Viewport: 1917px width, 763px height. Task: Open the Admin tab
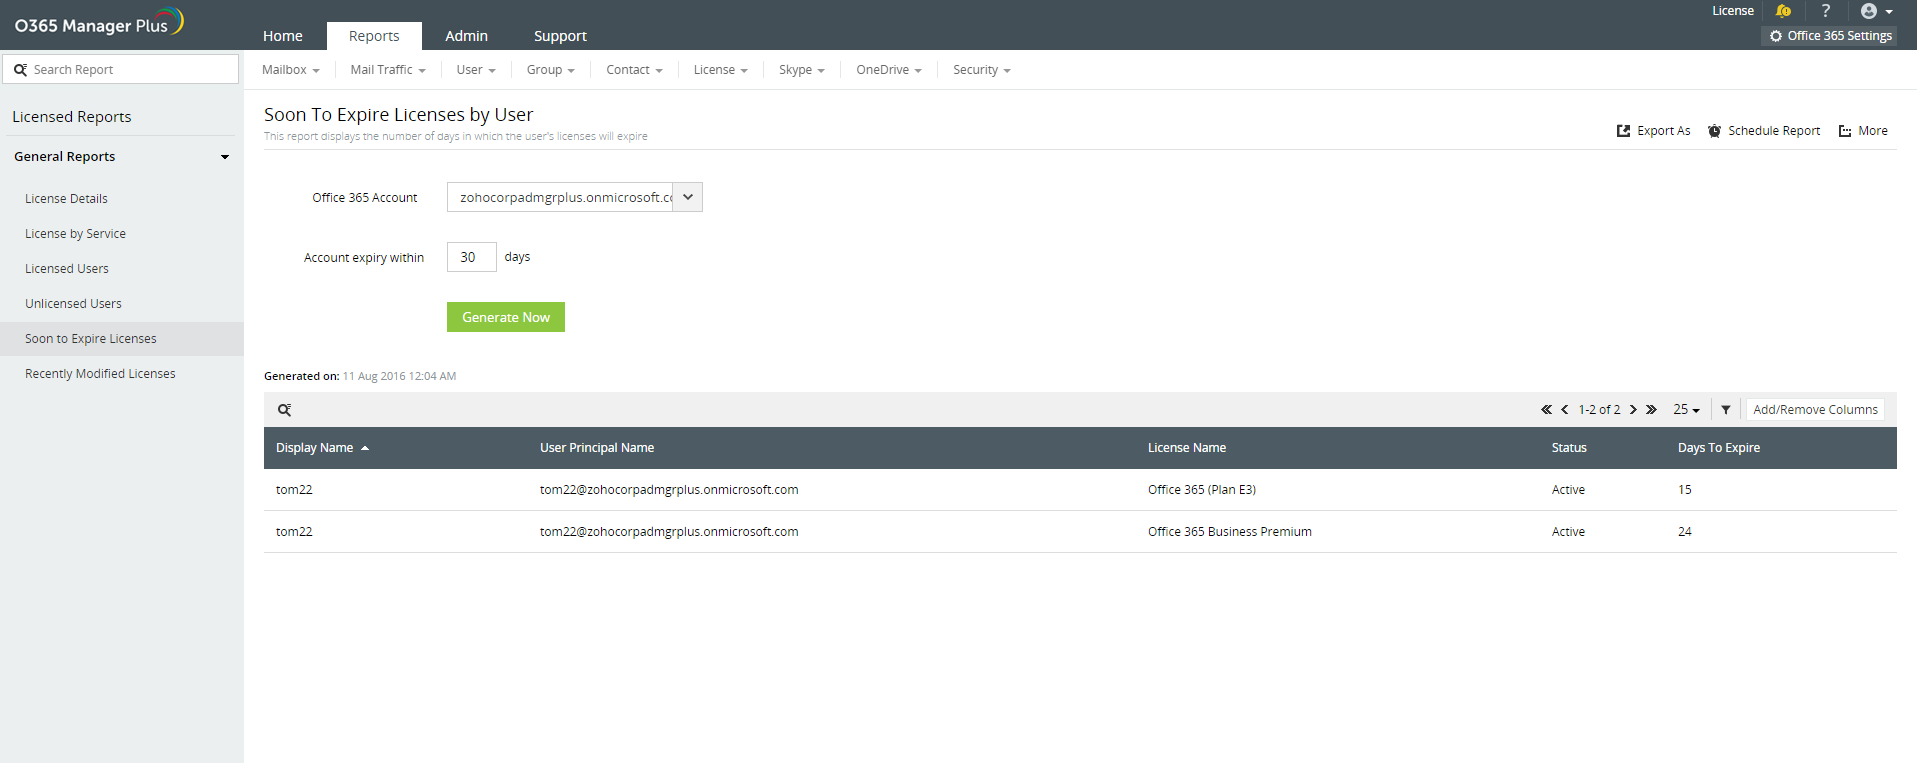[467, 36]
